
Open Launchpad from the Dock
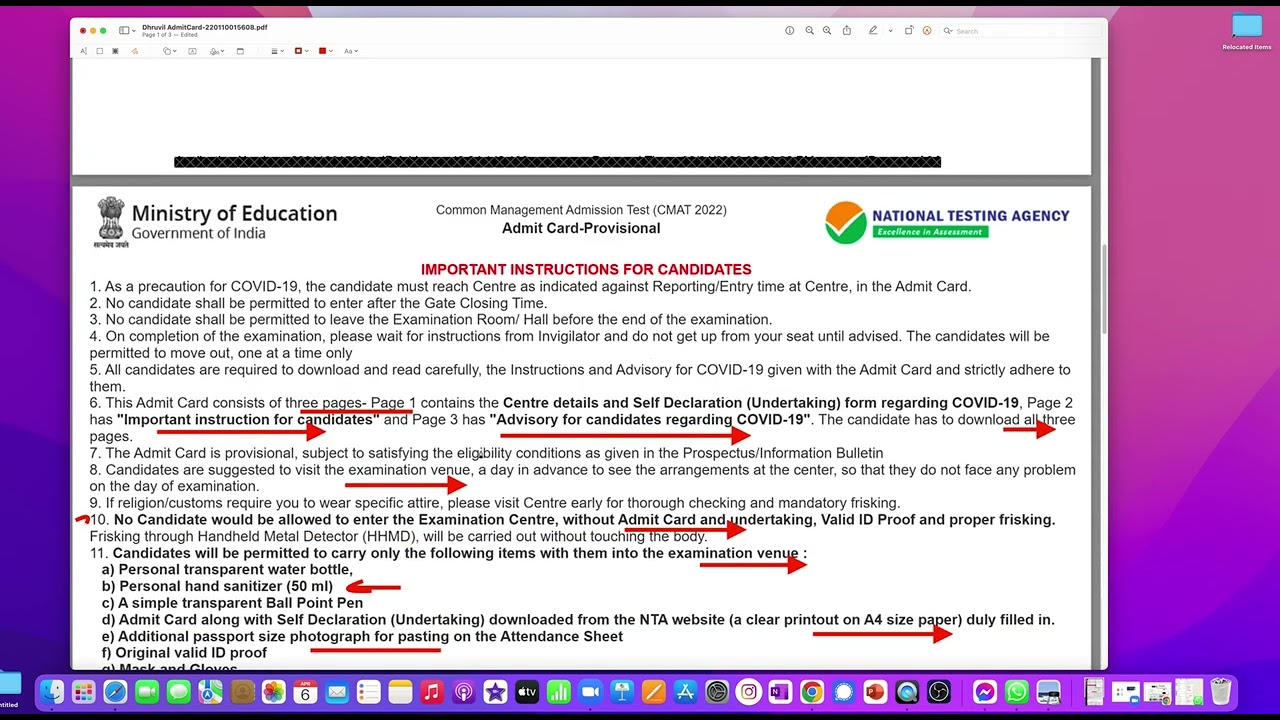83,692
